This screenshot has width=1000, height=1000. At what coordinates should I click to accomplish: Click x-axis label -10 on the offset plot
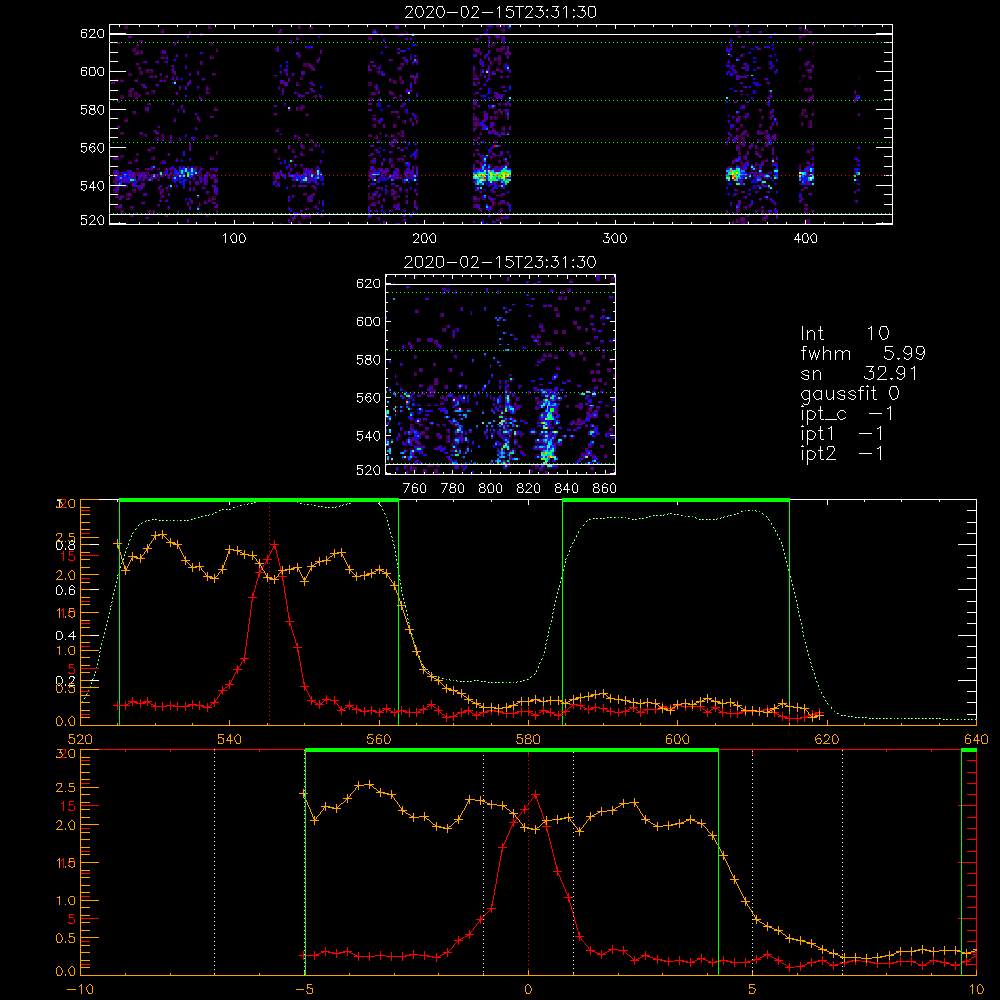point(80,990)
